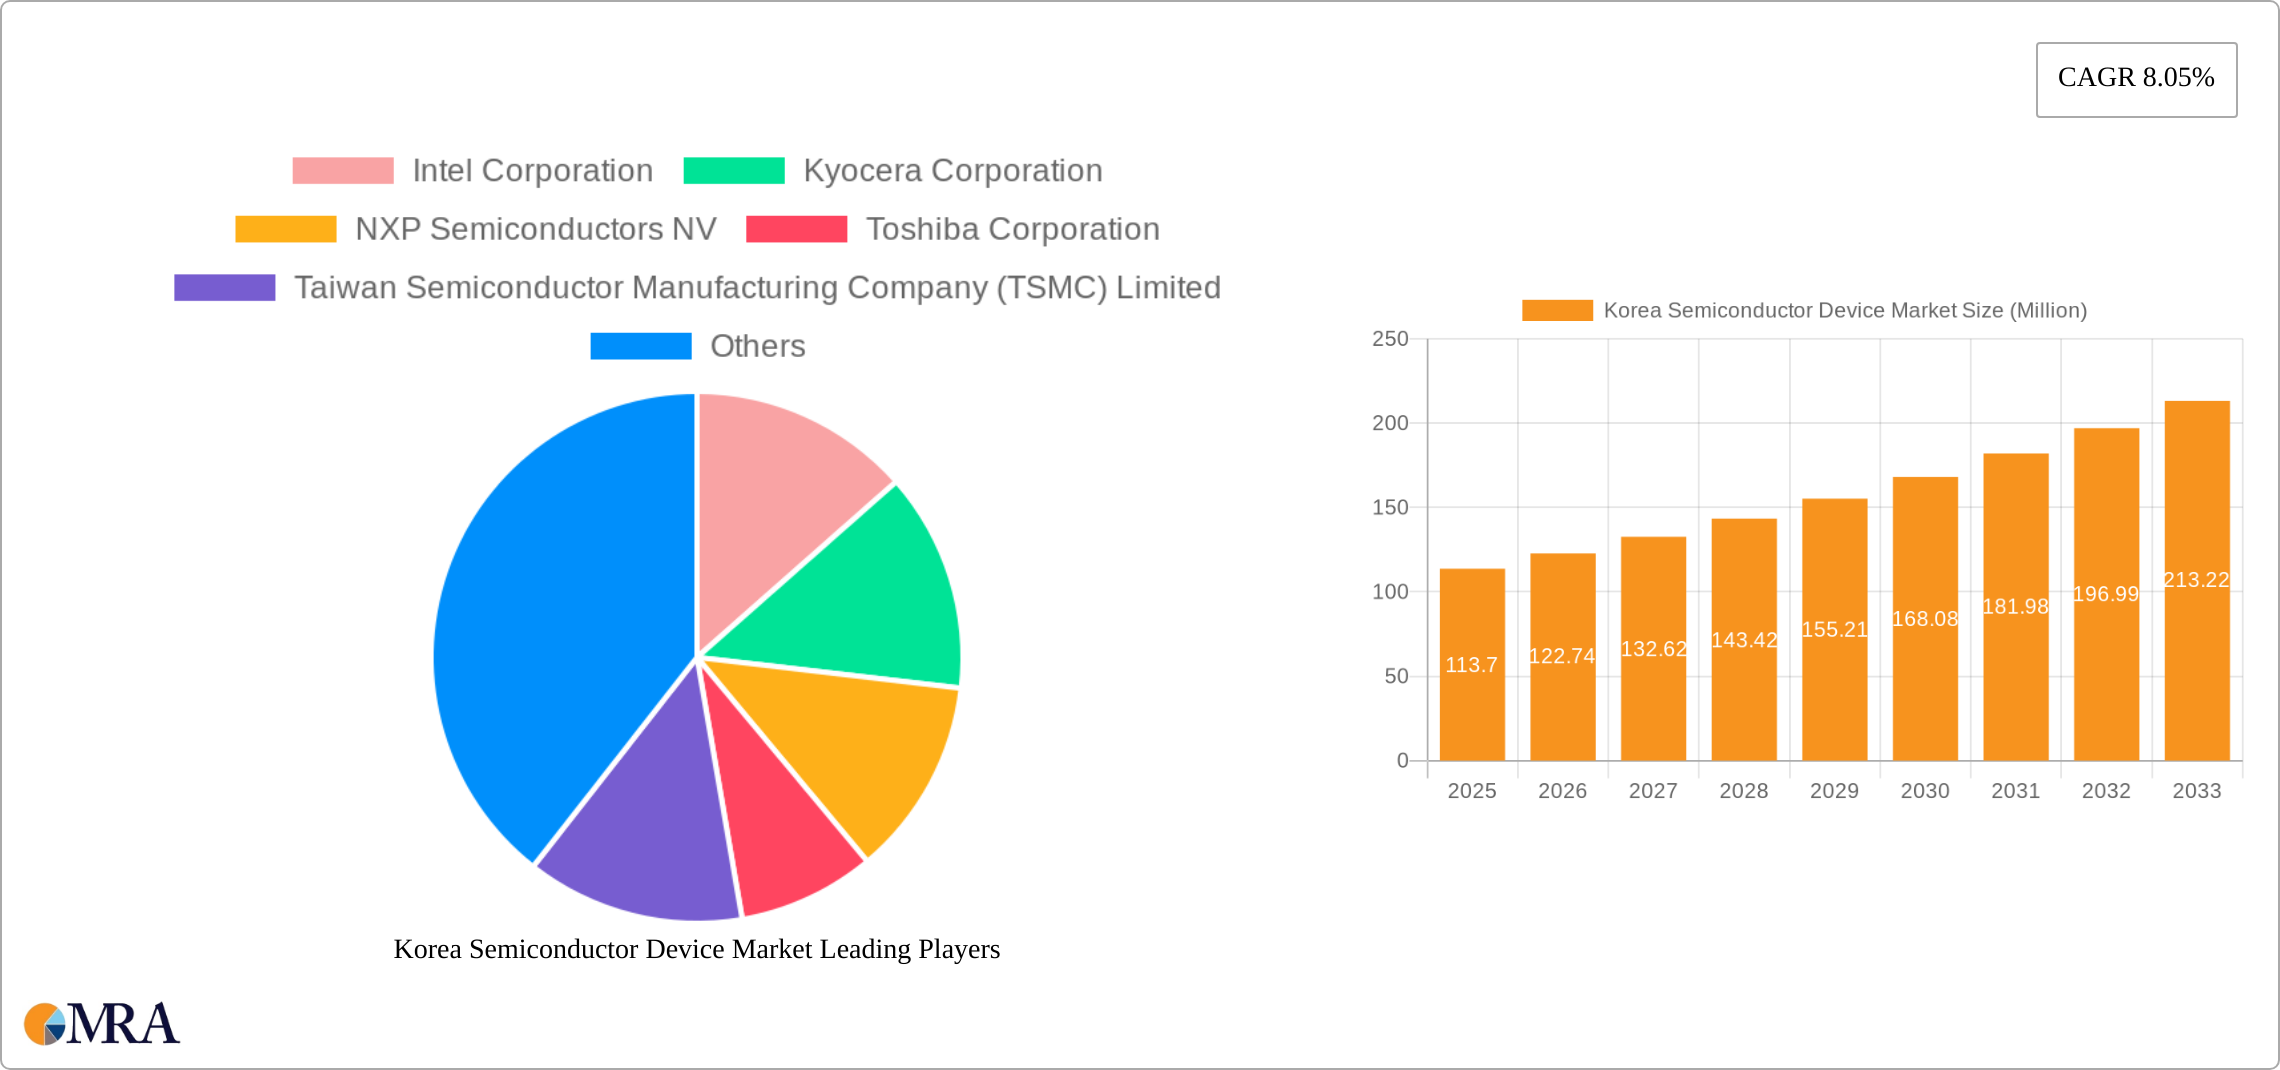Click the NXP Semiconductors NV orange legend swatch
The width and height of the screenshot is (2280, 1070).
point(285,229)
